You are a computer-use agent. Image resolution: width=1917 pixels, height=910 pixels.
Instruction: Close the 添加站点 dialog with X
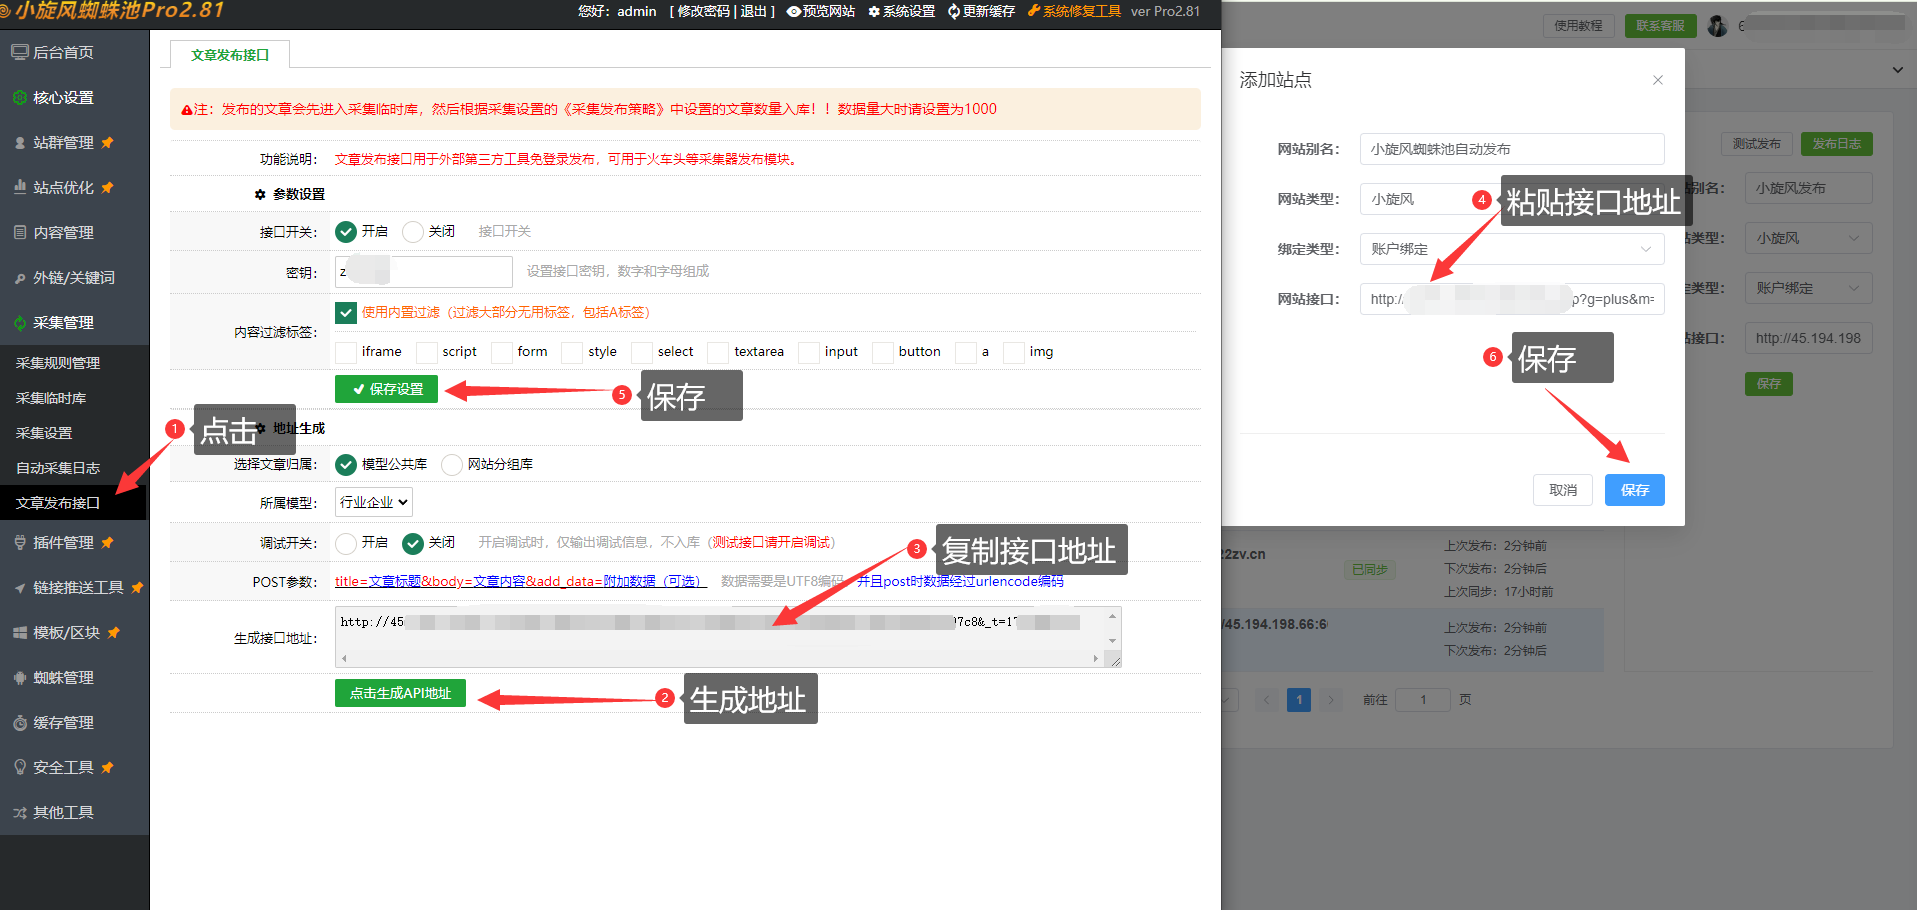[x=1658, y=80]
